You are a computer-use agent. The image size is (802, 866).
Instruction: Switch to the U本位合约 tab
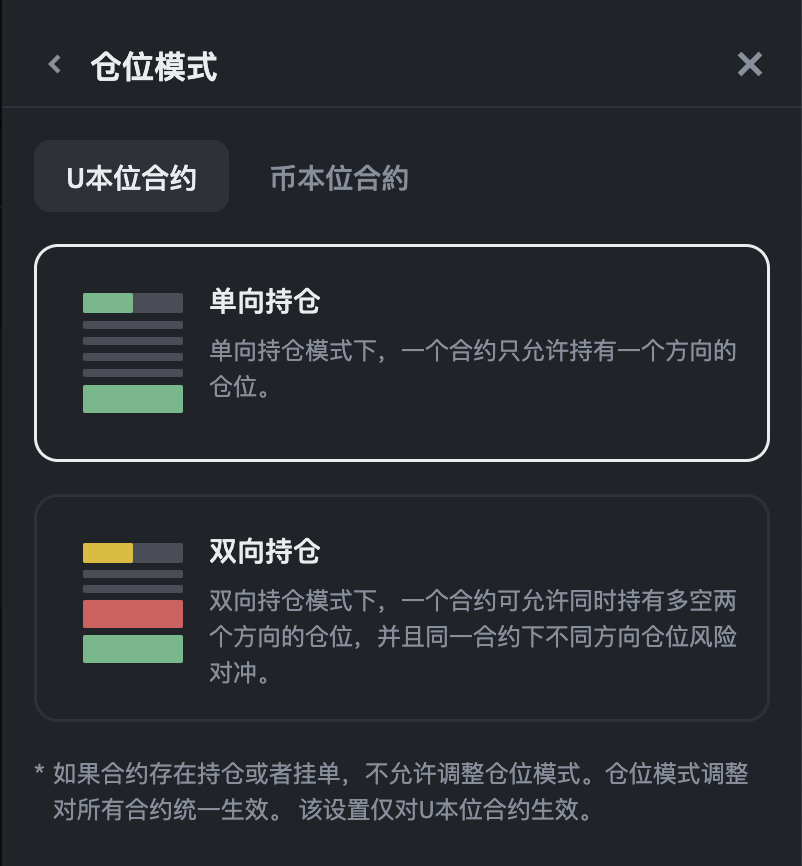[x=131, y=179]
